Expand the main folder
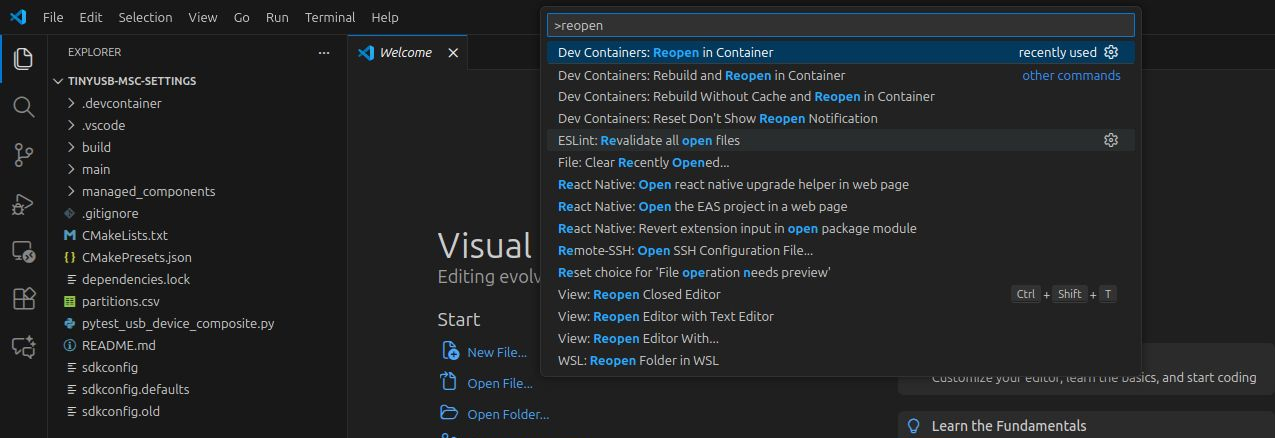 tap(71, 169)
